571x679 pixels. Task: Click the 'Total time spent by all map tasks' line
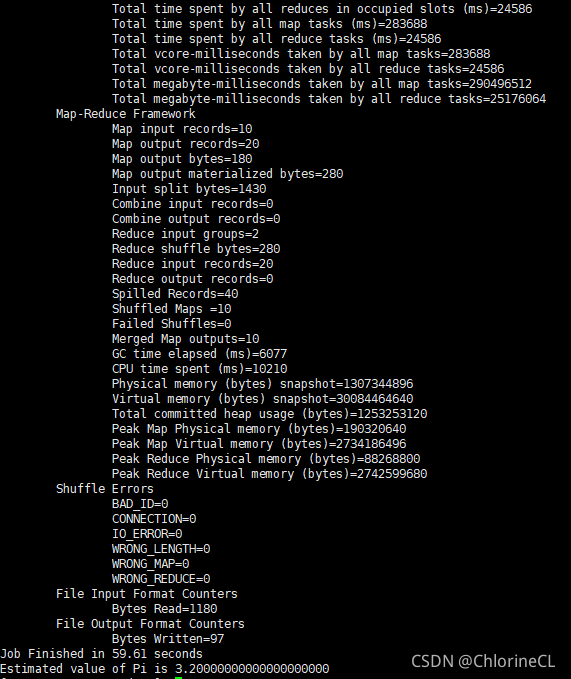(x=269, y=24)
